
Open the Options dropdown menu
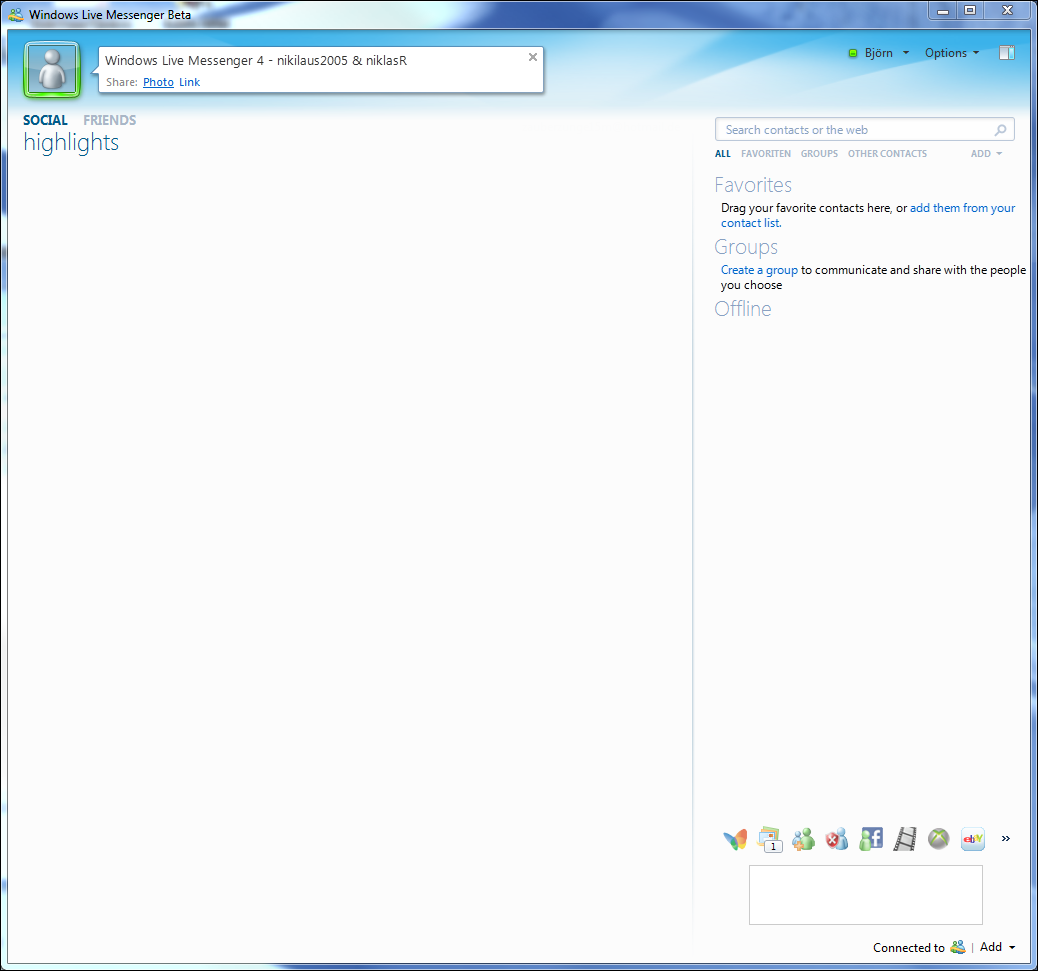pyautogui.click(x=952, y=53)
